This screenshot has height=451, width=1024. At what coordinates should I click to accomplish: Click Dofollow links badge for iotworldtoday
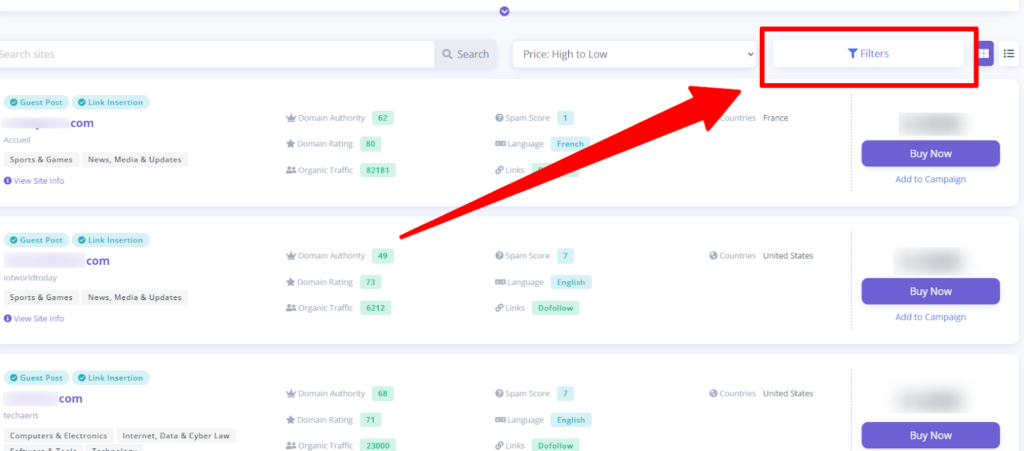coord(555,308)
